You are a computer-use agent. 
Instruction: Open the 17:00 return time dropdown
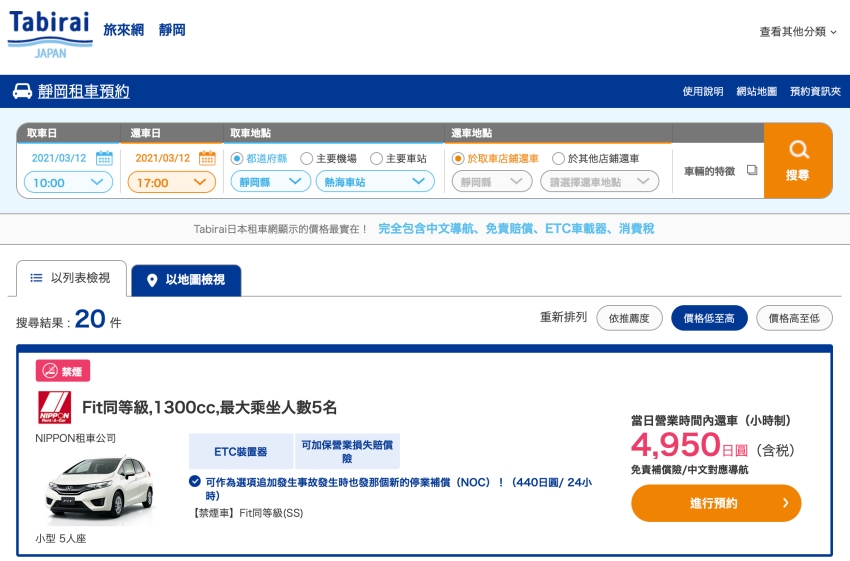(171, 182)
